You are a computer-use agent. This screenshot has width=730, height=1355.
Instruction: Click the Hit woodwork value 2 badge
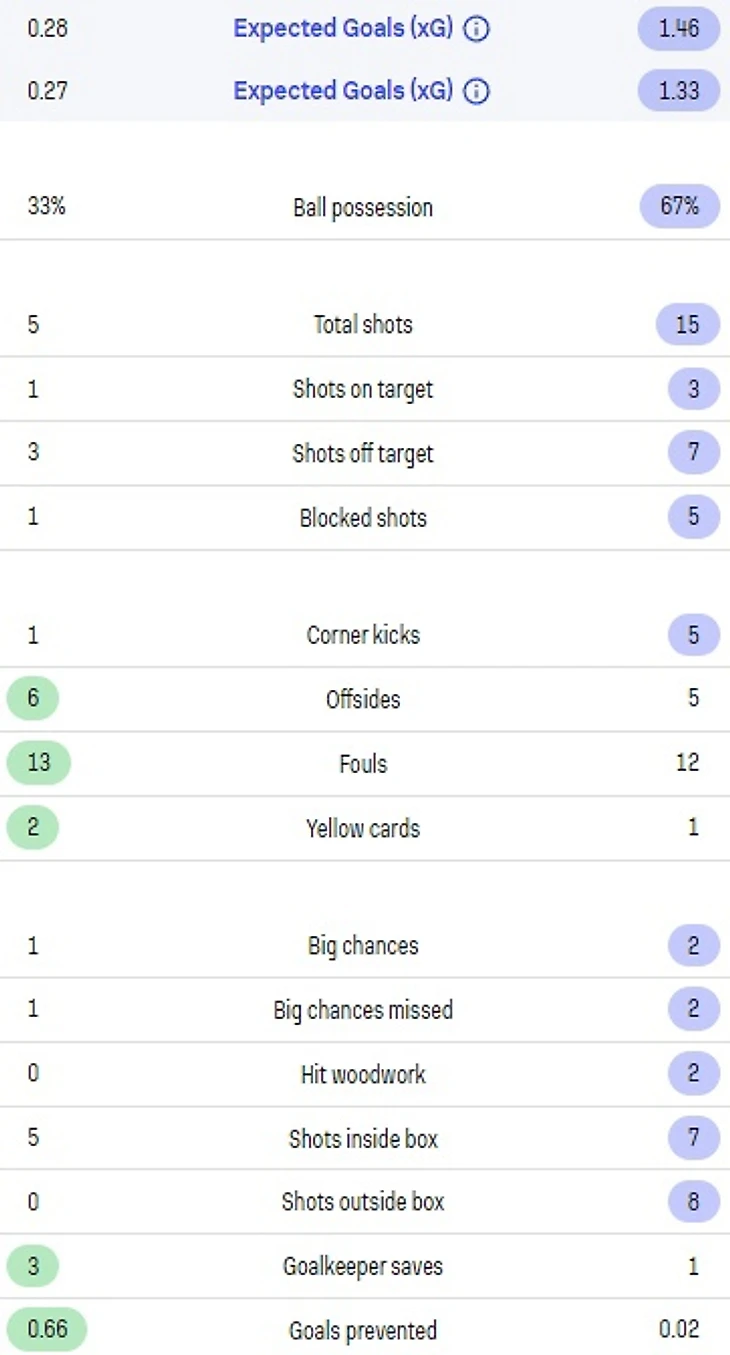tap(693, 1074)
